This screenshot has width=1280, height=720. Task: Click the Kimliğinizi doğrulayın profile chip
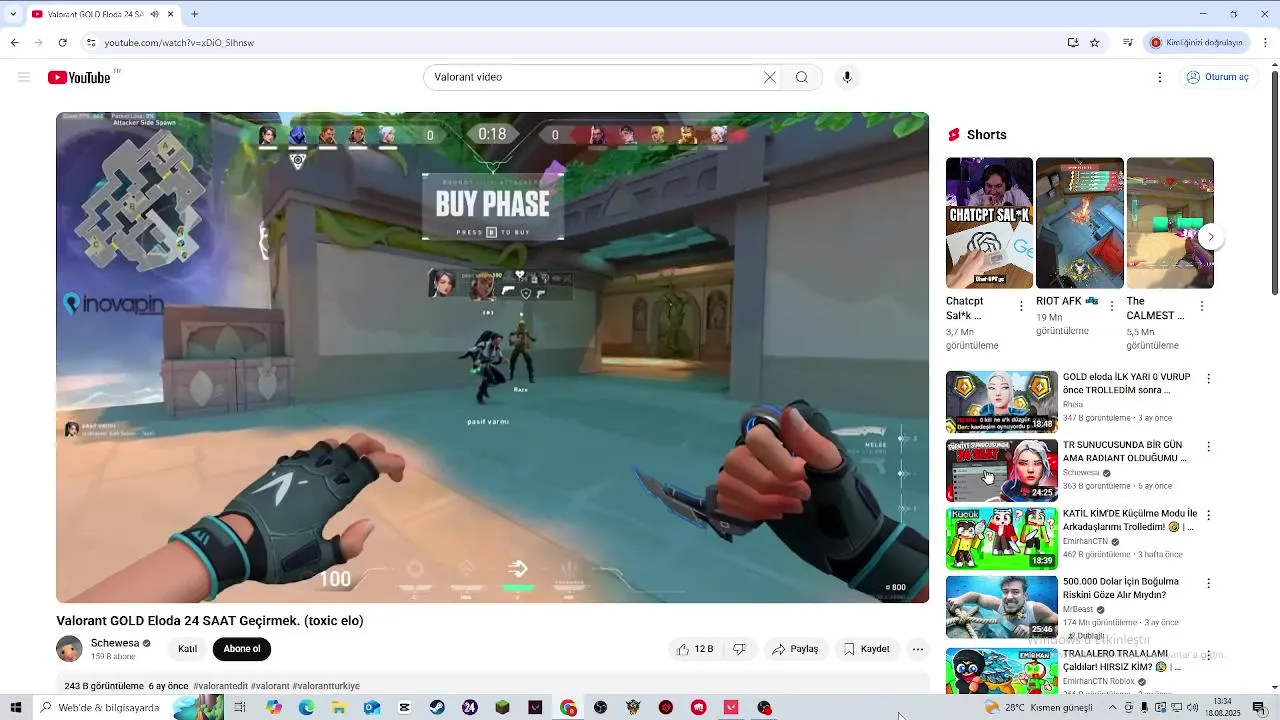click(1197, 43)
